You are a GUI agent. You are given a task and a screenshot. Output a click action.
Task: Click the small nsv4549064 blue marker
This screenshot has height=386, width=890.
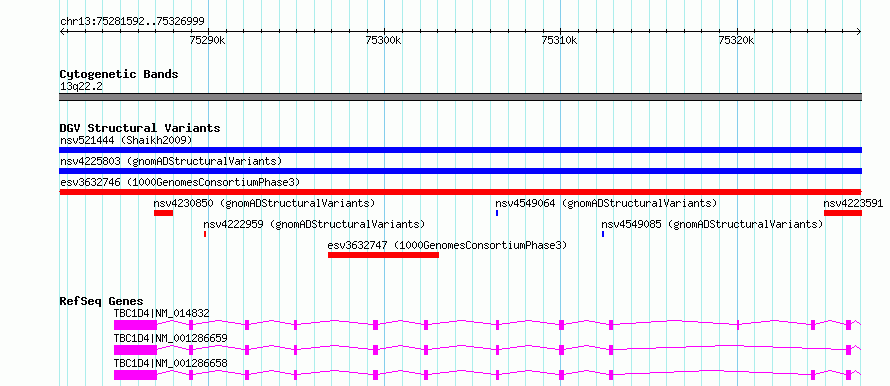(497, 213)
